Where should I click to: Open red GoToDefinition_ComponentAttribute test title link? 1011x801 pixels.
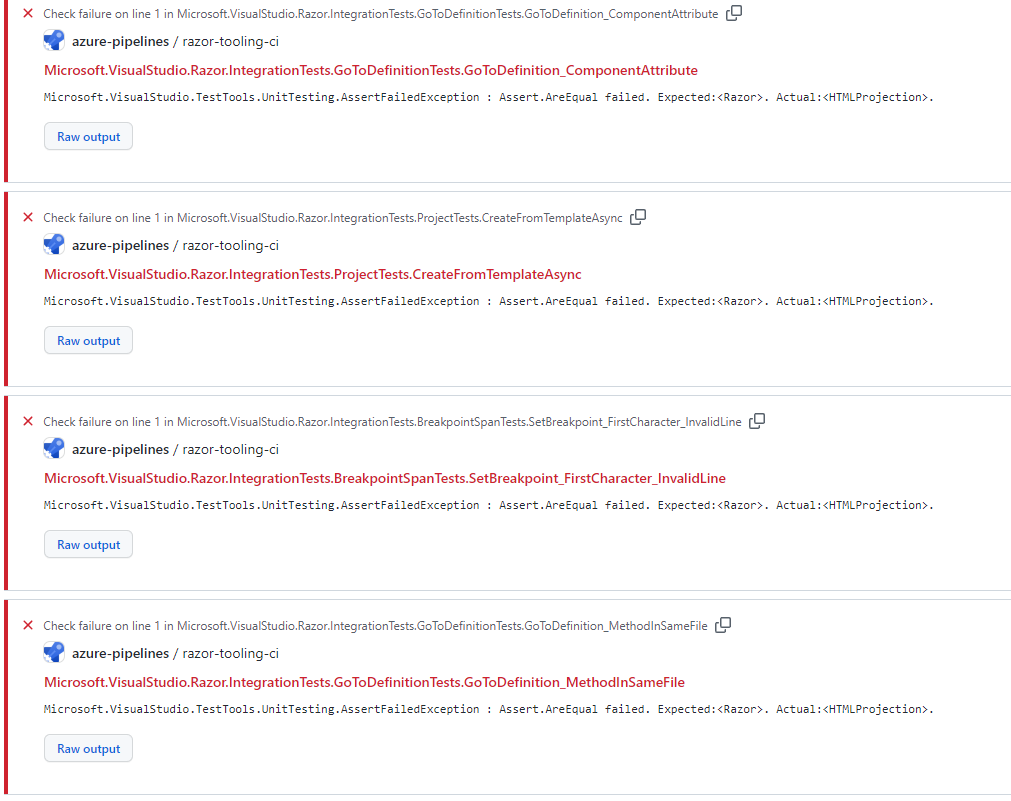coord(371,70)
